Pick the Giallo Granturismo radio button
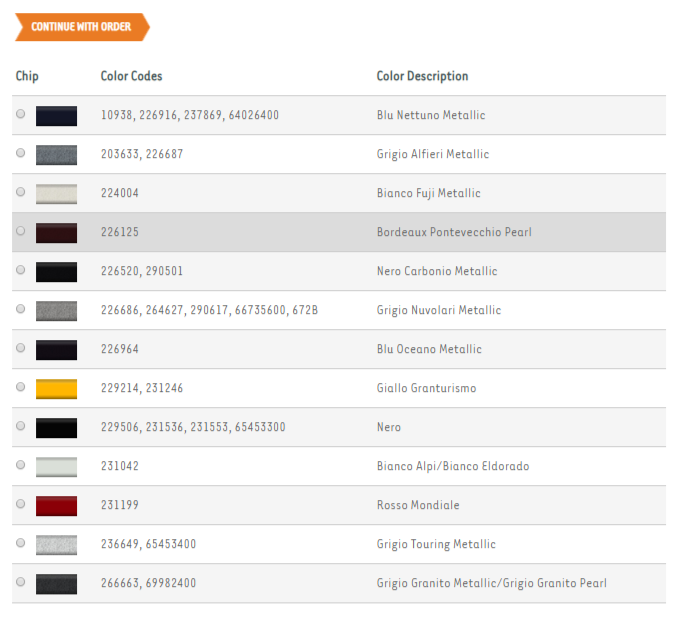The width and height of the screenshot is (687, 627). [21, 387]
